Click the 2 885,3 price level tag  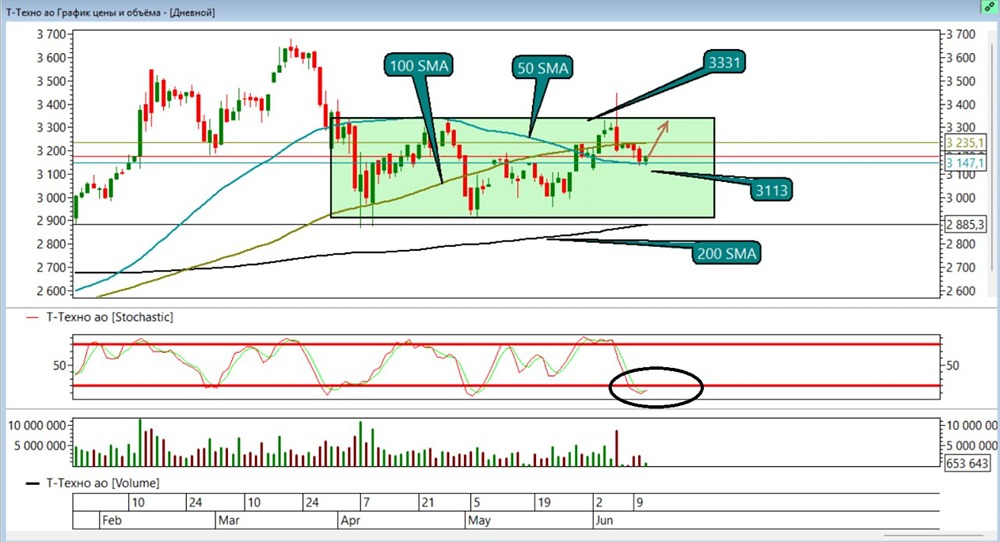point(966,224)
